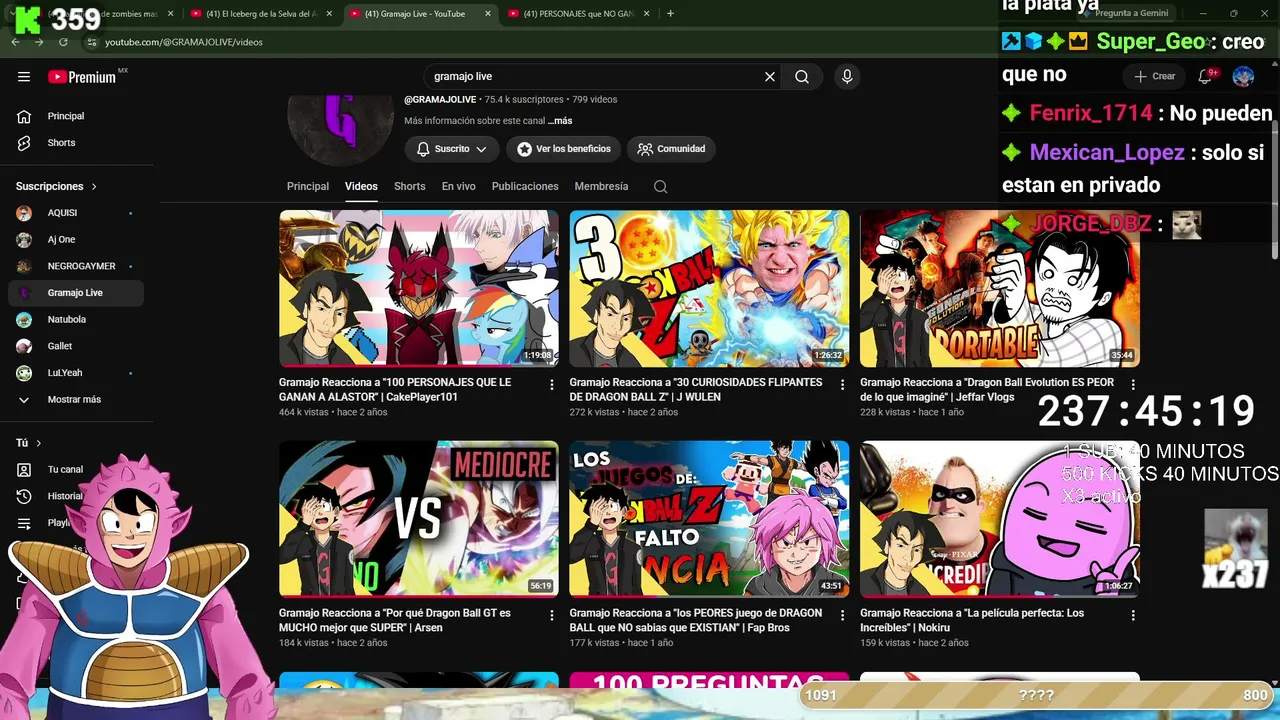
Task: Open the Gallet subscription channel
Action: (x=76, y=346)
